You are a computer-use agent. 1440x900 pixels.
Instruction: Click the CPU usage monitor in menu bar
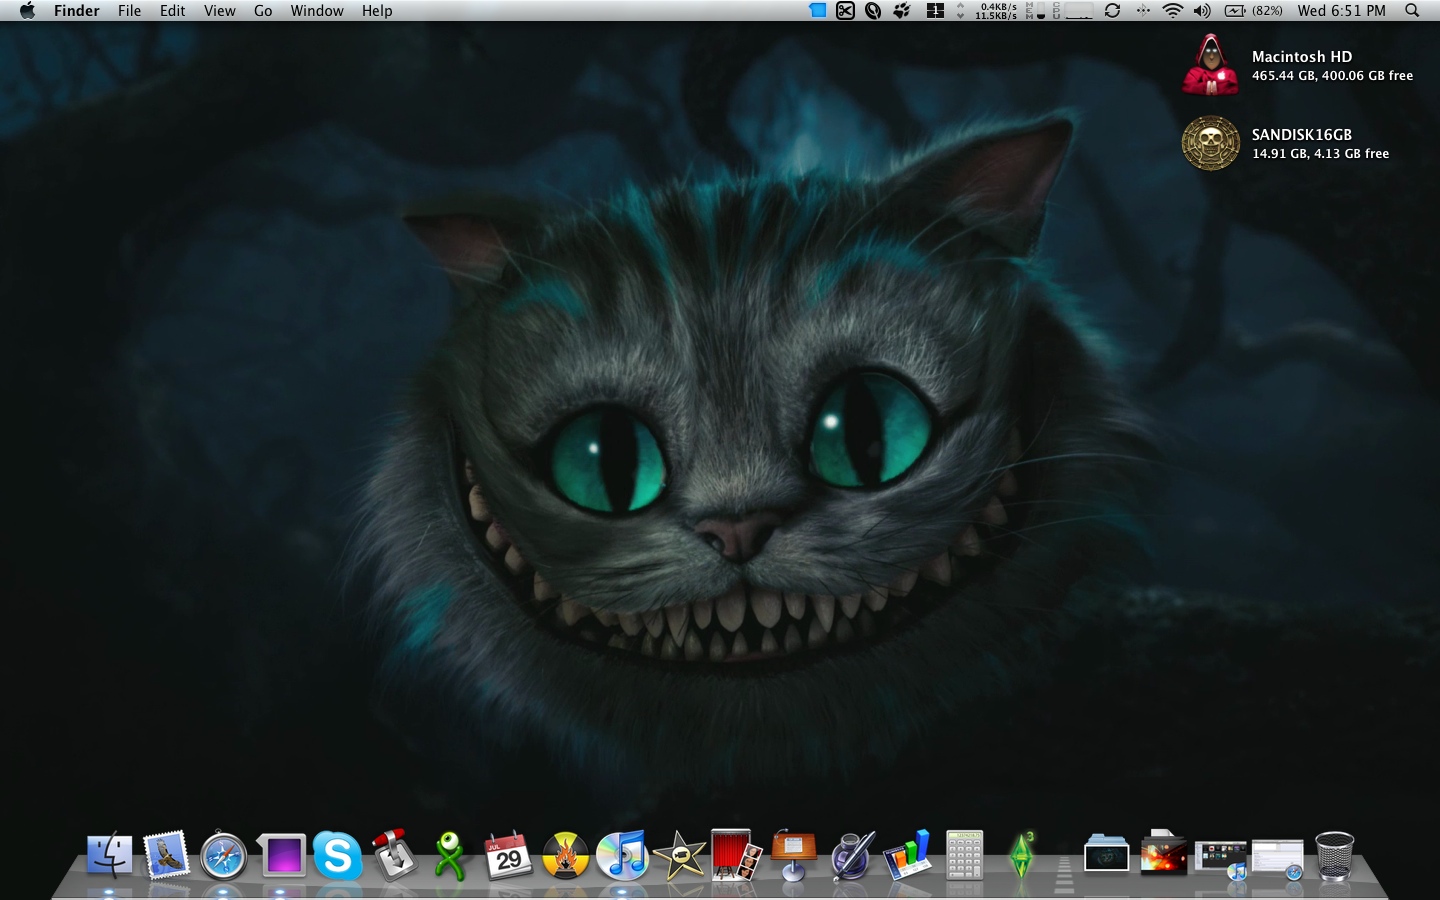(1072, 11)
